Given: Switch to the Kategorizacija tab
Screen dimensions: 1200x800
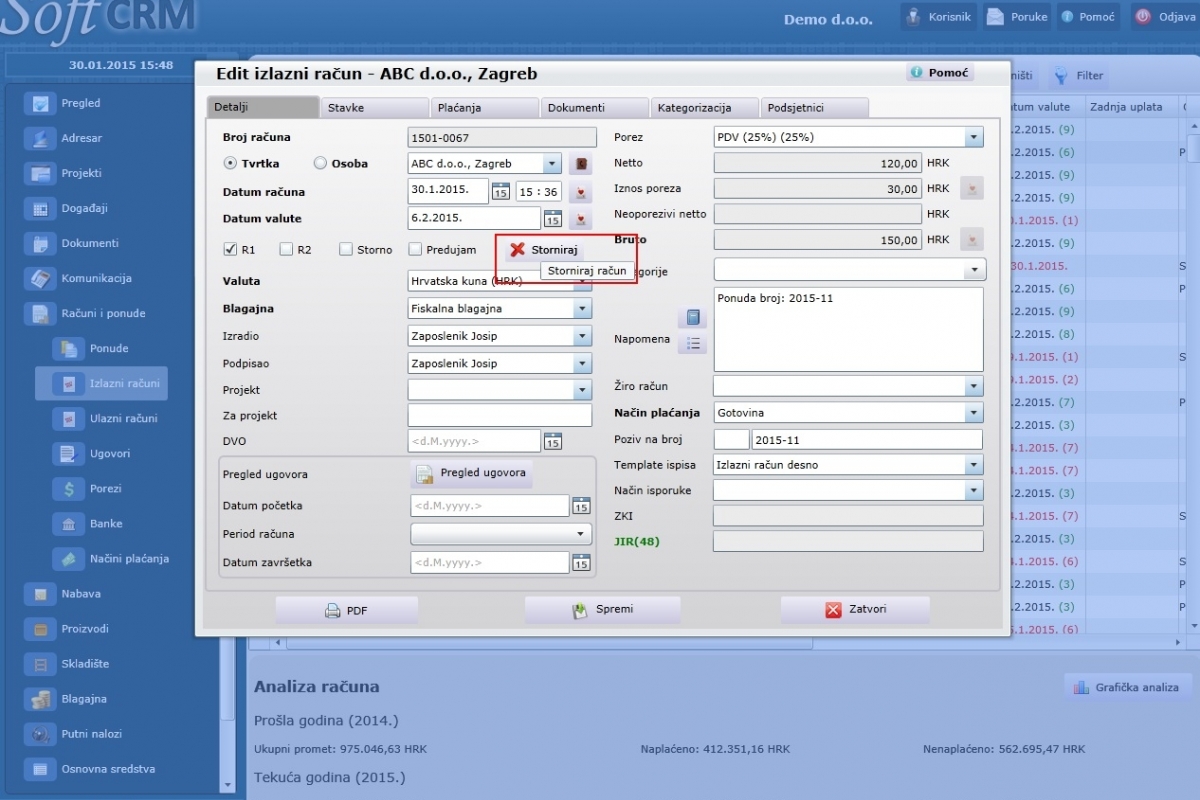Looking at the screenshot, I should point(704,107).
